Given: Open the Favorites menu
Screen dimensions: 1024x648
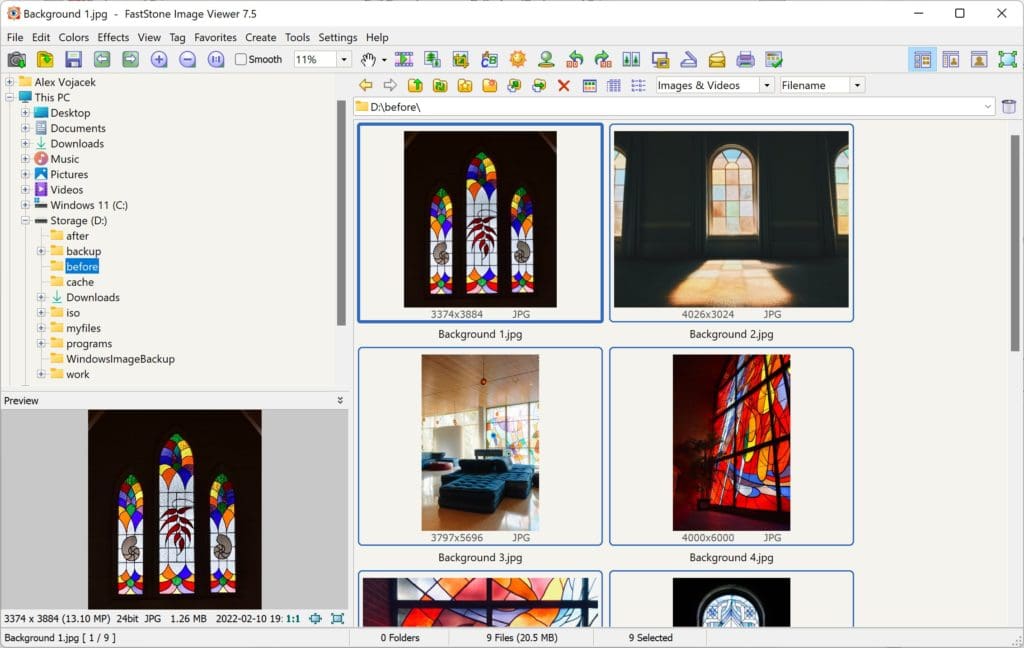Looking at the screenshot, I should [215, 37].
